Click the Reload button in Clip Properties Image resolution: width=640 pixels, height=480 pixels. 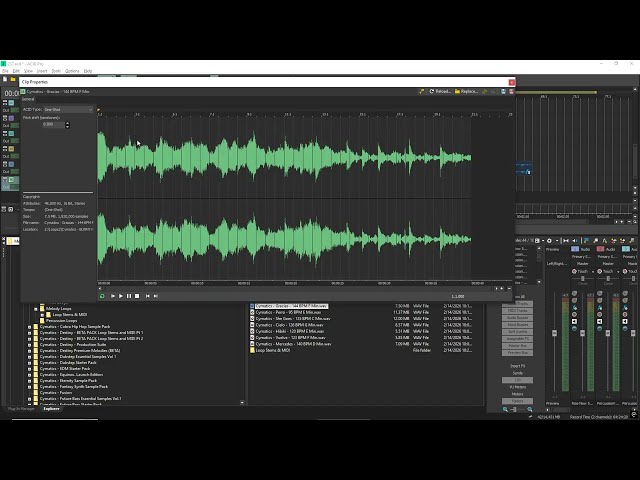pyautogui.click(x=440, y=91)
